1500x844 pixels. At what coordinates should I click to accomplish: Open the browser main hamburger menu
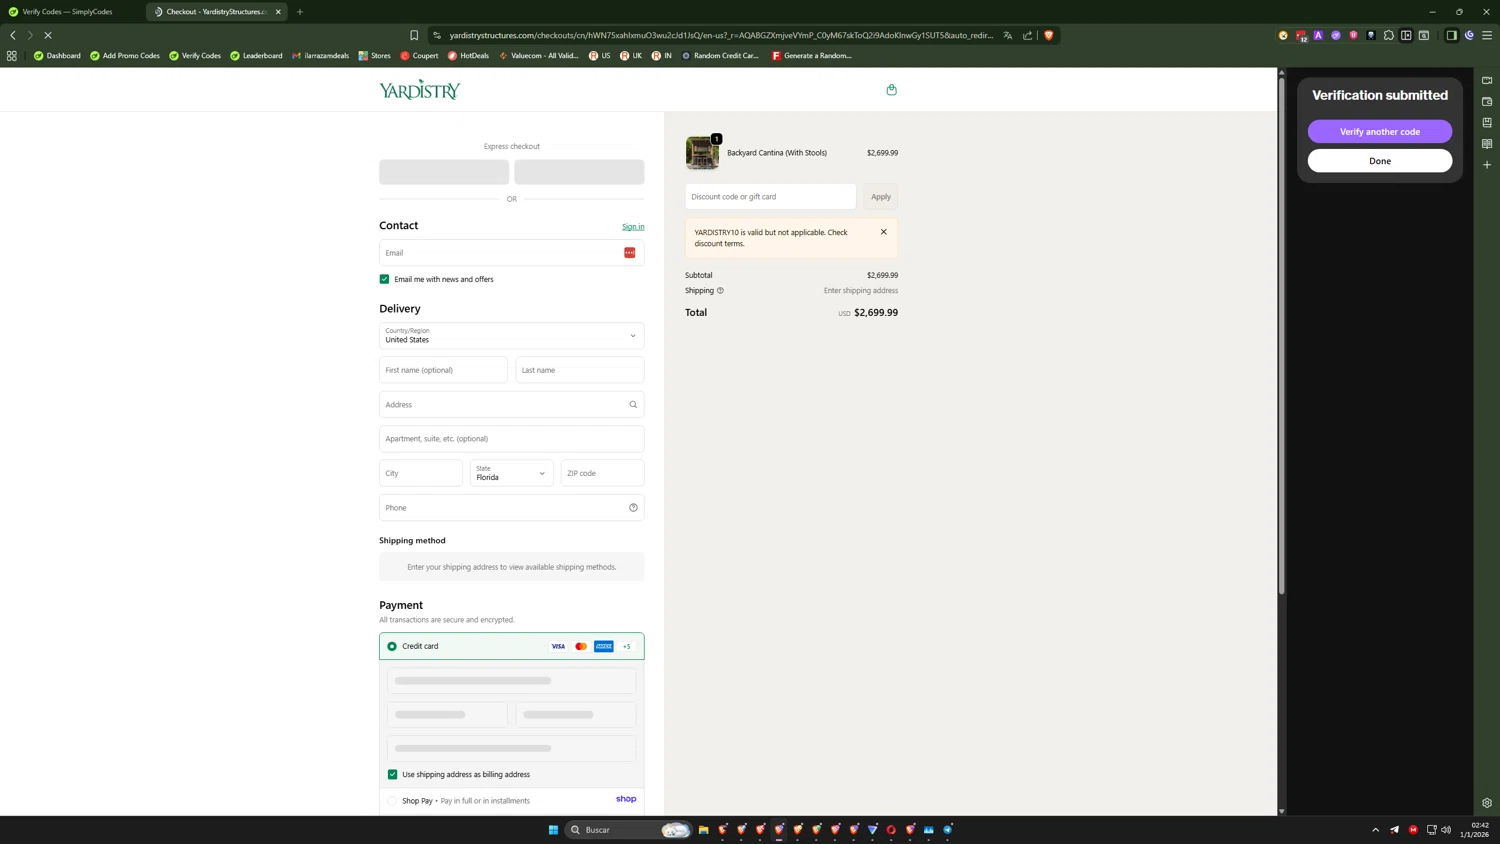click(1487, 35)
